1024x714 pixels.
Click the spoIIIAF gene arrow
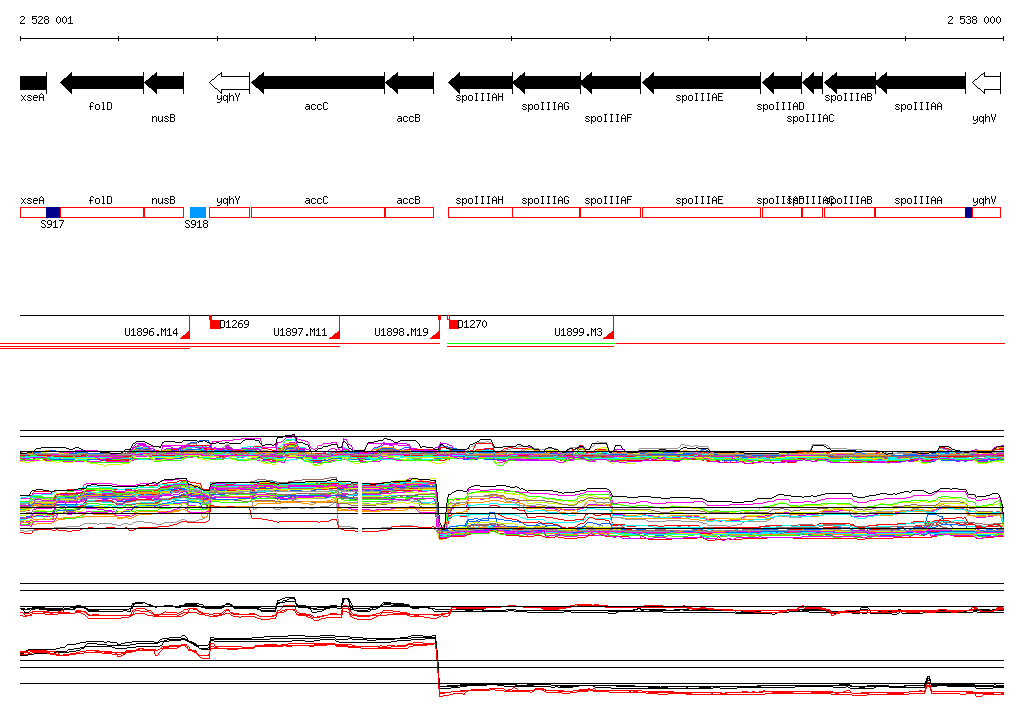pos(611,83)
